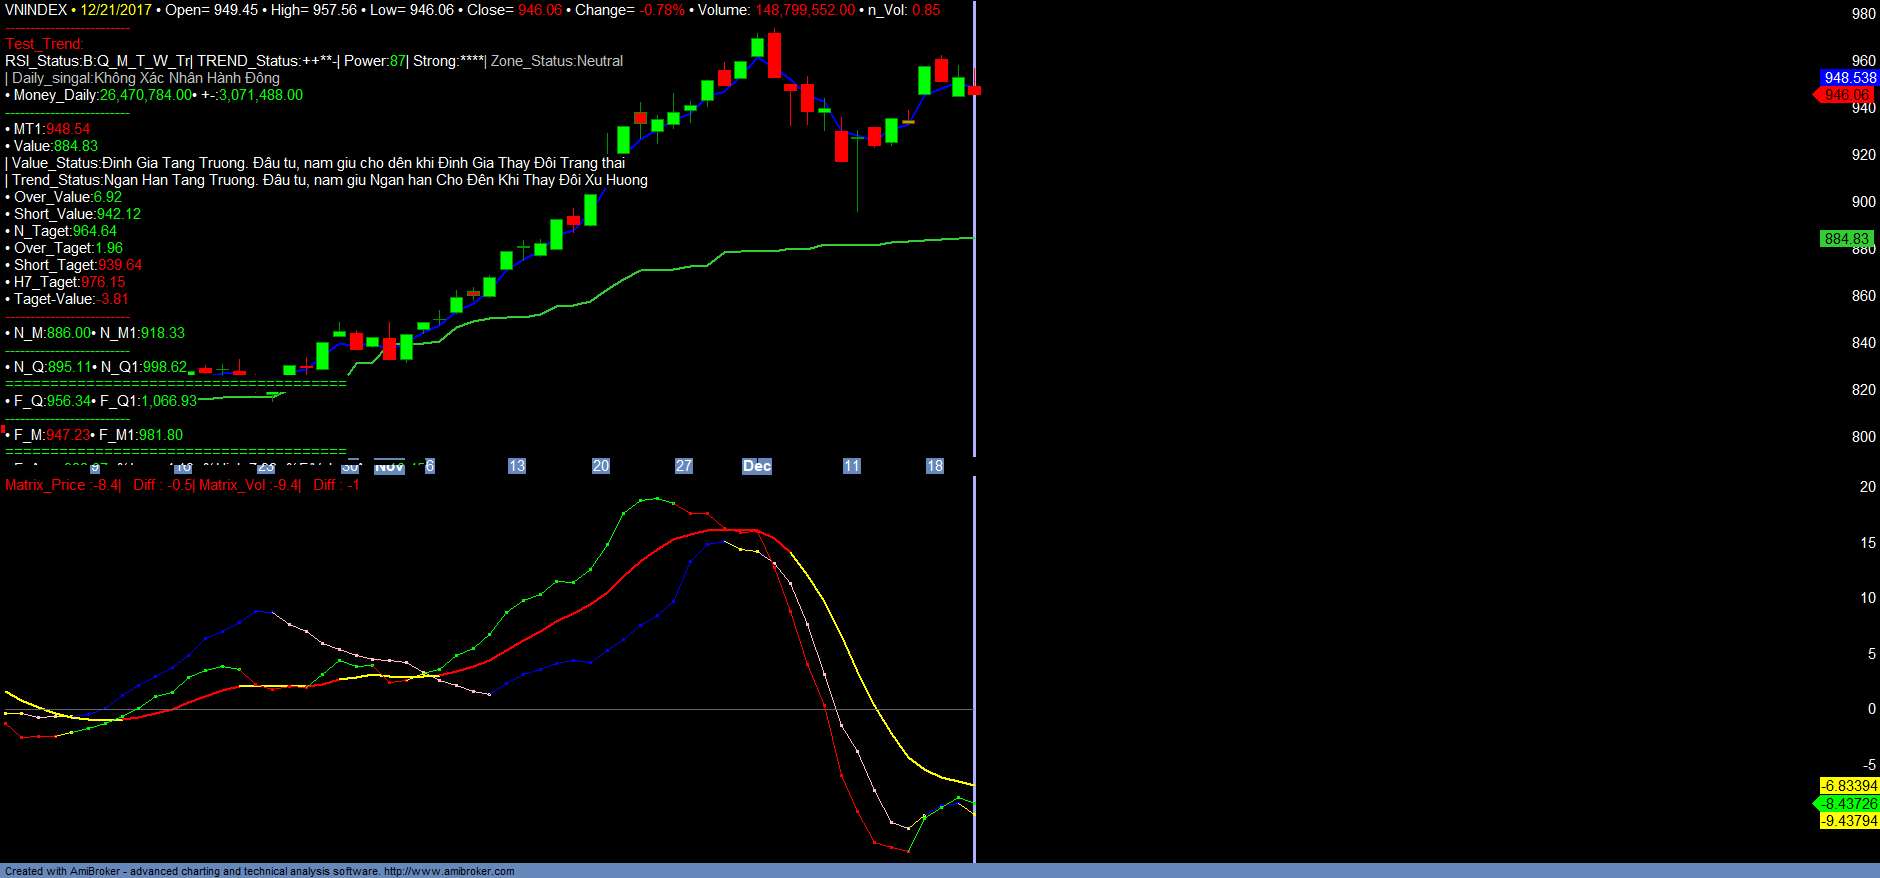Screen dimensions: 1880x878
Task: Open the amibroker.com link in footer
Action: [x=449, y=871]
